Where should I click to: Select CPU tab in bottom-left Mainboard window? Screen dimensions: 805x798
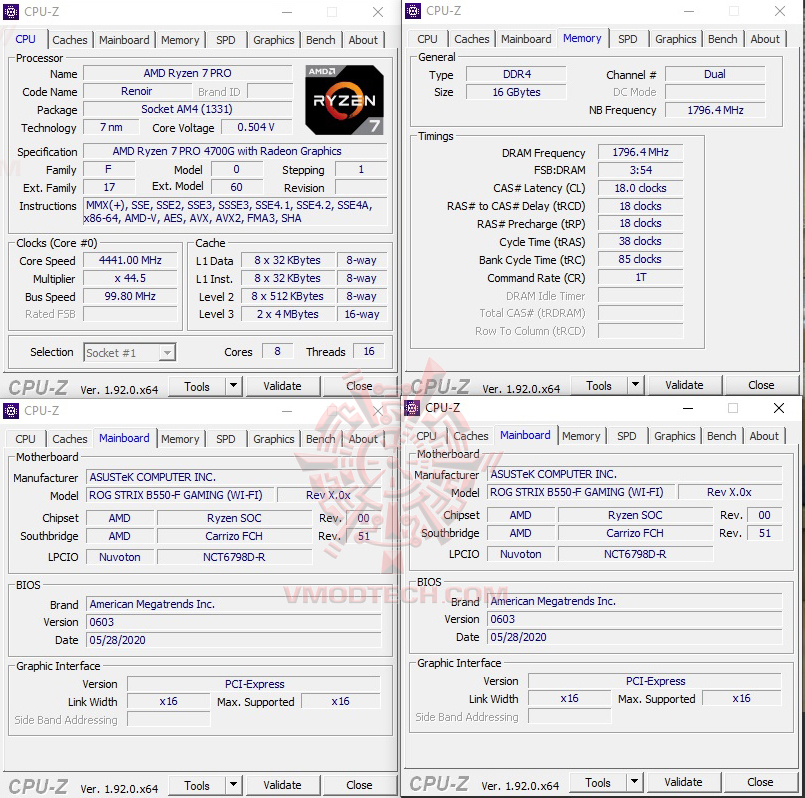coord(25,439)
